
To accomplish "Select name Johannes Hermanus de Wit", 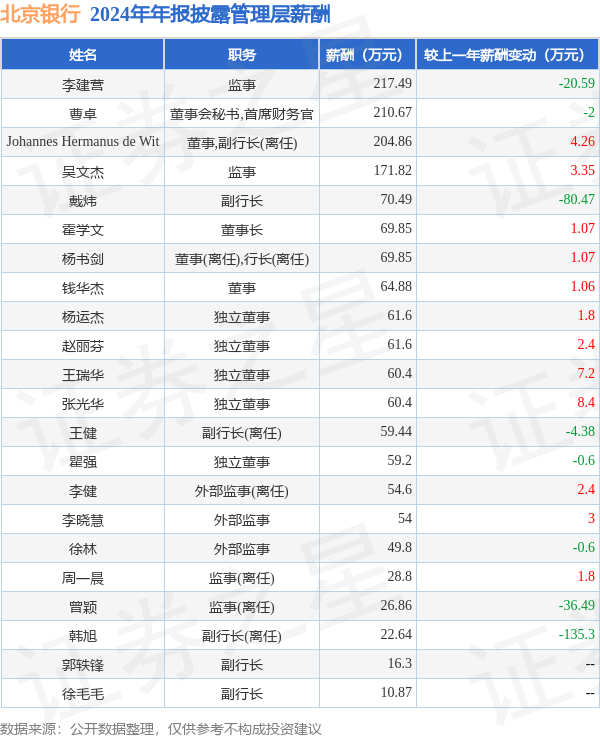I will 83,142.
